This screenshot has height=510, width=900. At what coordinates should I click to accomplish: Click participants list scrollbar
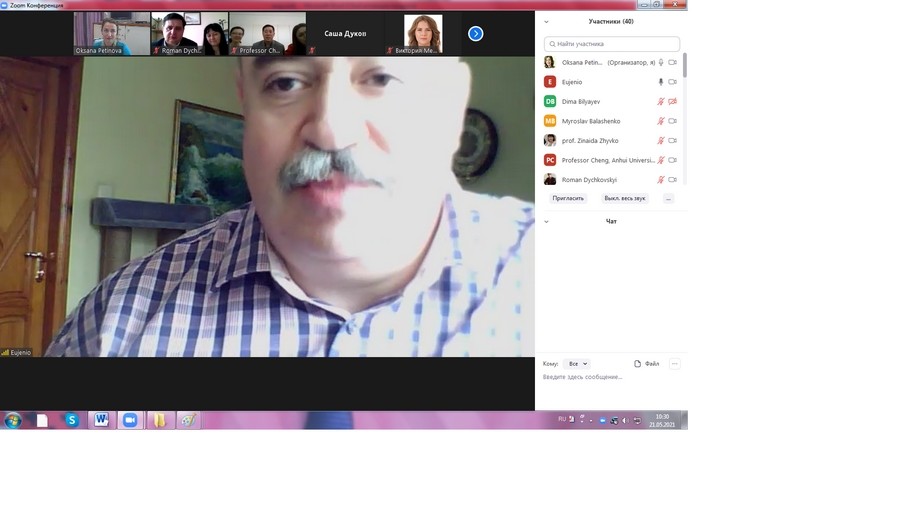[x=685, y=66]
